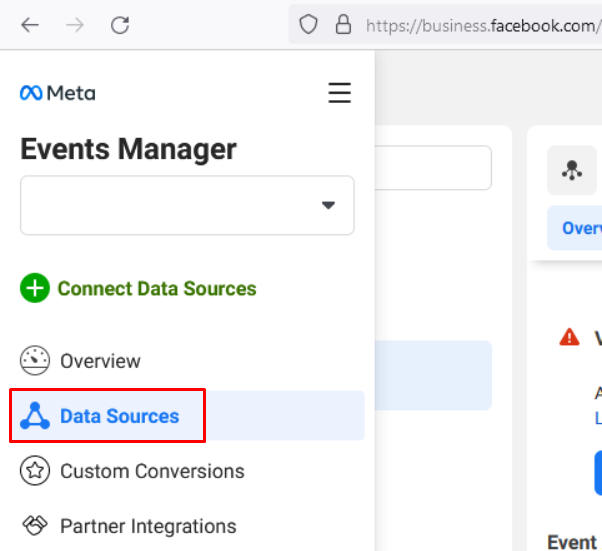Collapse sidebar with hamburger menu icon
Image resolution: width=602 pixels, height=551 pixels.
pos(339,93)
